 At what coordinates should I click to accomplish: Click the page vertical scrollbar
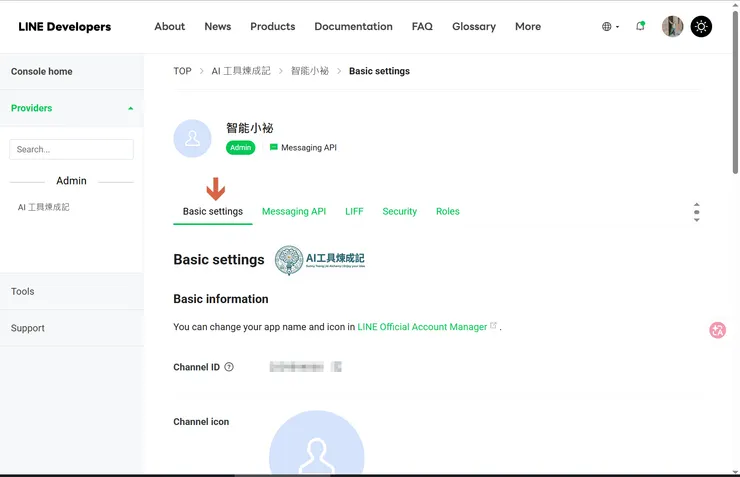(735, 94)
